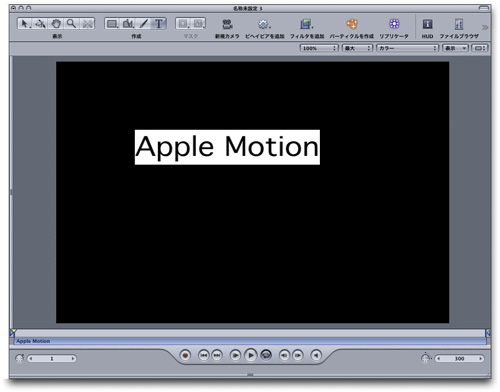The width and height of the screenshot is (500, 392).
Task: Show more toolbar items chevron
Action: [x=485, y=27]
